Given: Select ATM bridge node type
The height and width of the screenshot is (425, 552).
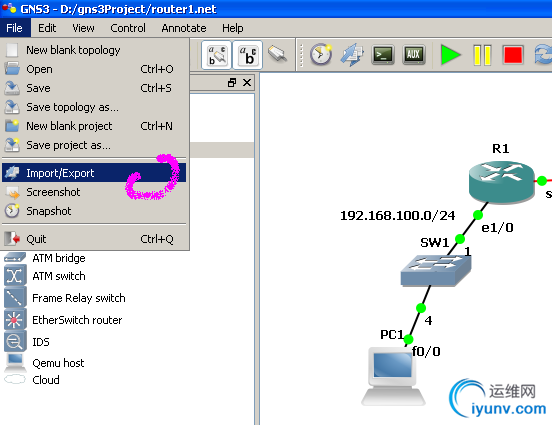Looking at the screenshot, I should 59,258.
